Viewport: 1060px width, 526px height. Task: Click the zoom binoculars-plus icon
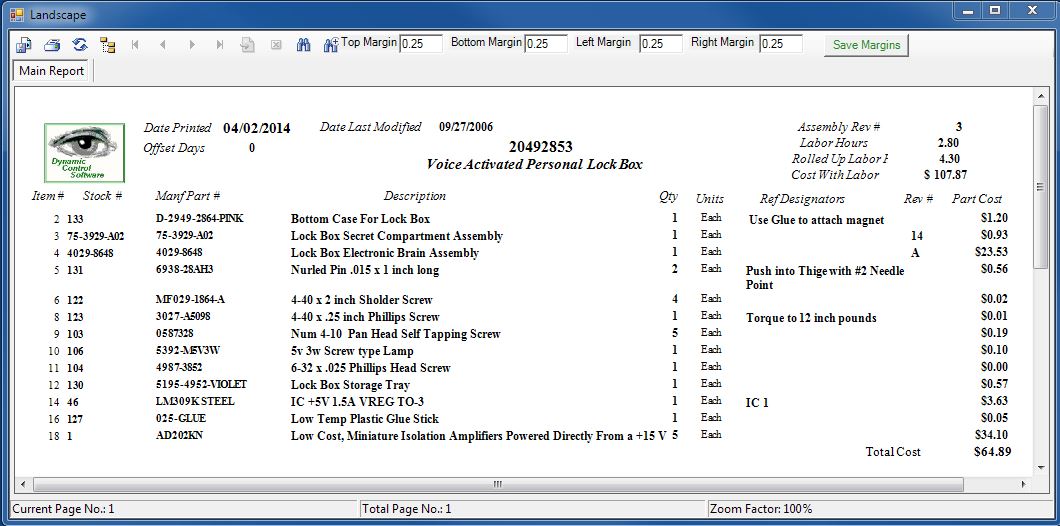pos(330,45)
